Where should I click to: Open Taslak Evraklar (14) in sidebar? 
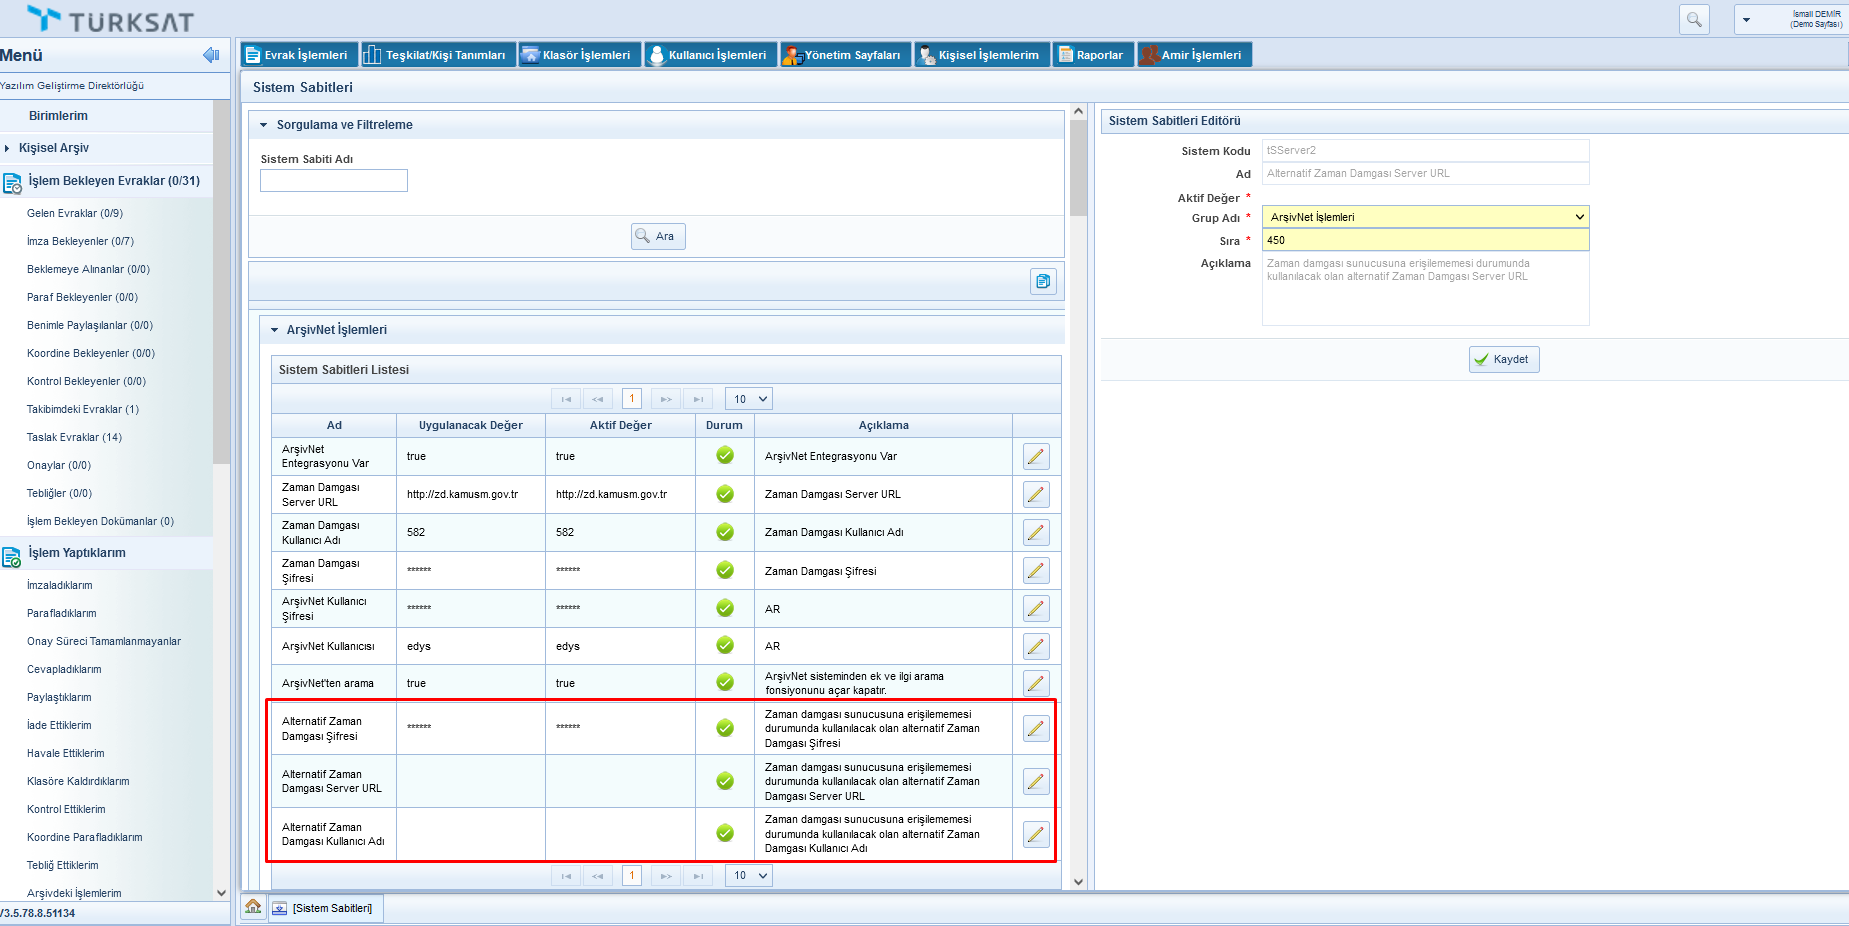(x=74, y=437)
